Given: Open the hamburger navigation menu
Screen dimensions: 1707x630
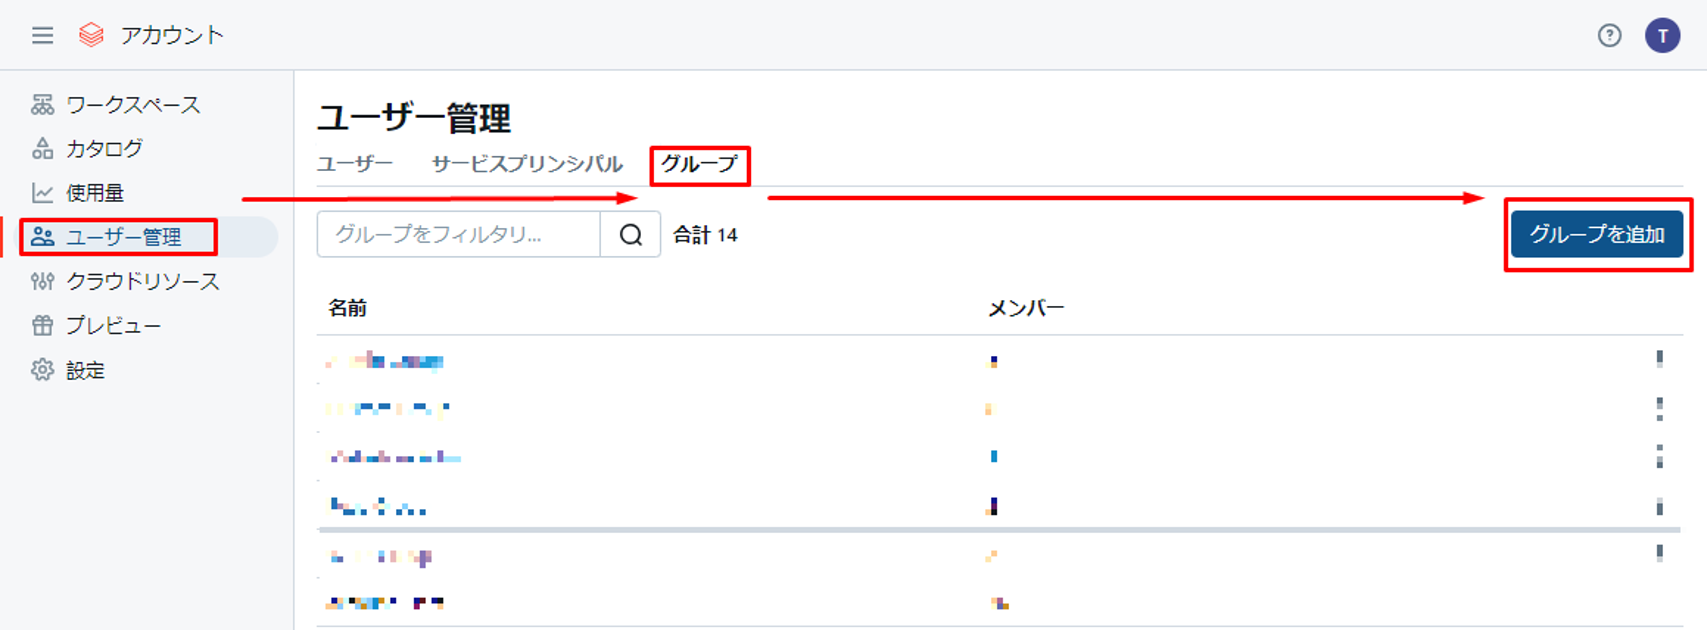Looking at the screenshot, I should coord(42,36).
